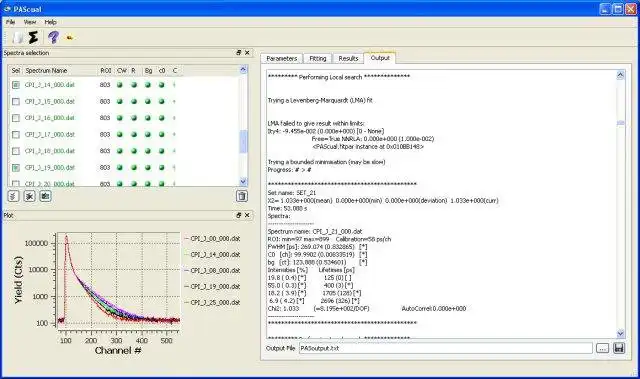
Task: Click the Bg column header
Action: point(149,71)
